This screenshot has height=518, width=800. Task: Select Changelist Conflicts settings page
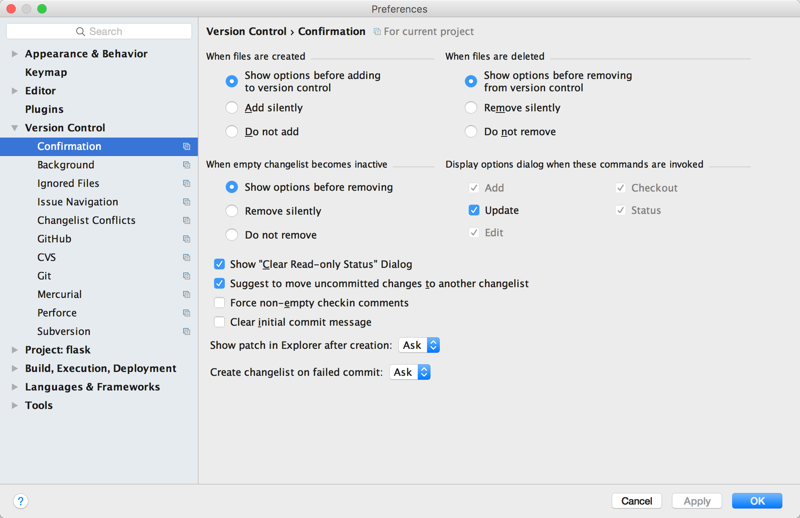pyautogui.click(x=86, y=221)
